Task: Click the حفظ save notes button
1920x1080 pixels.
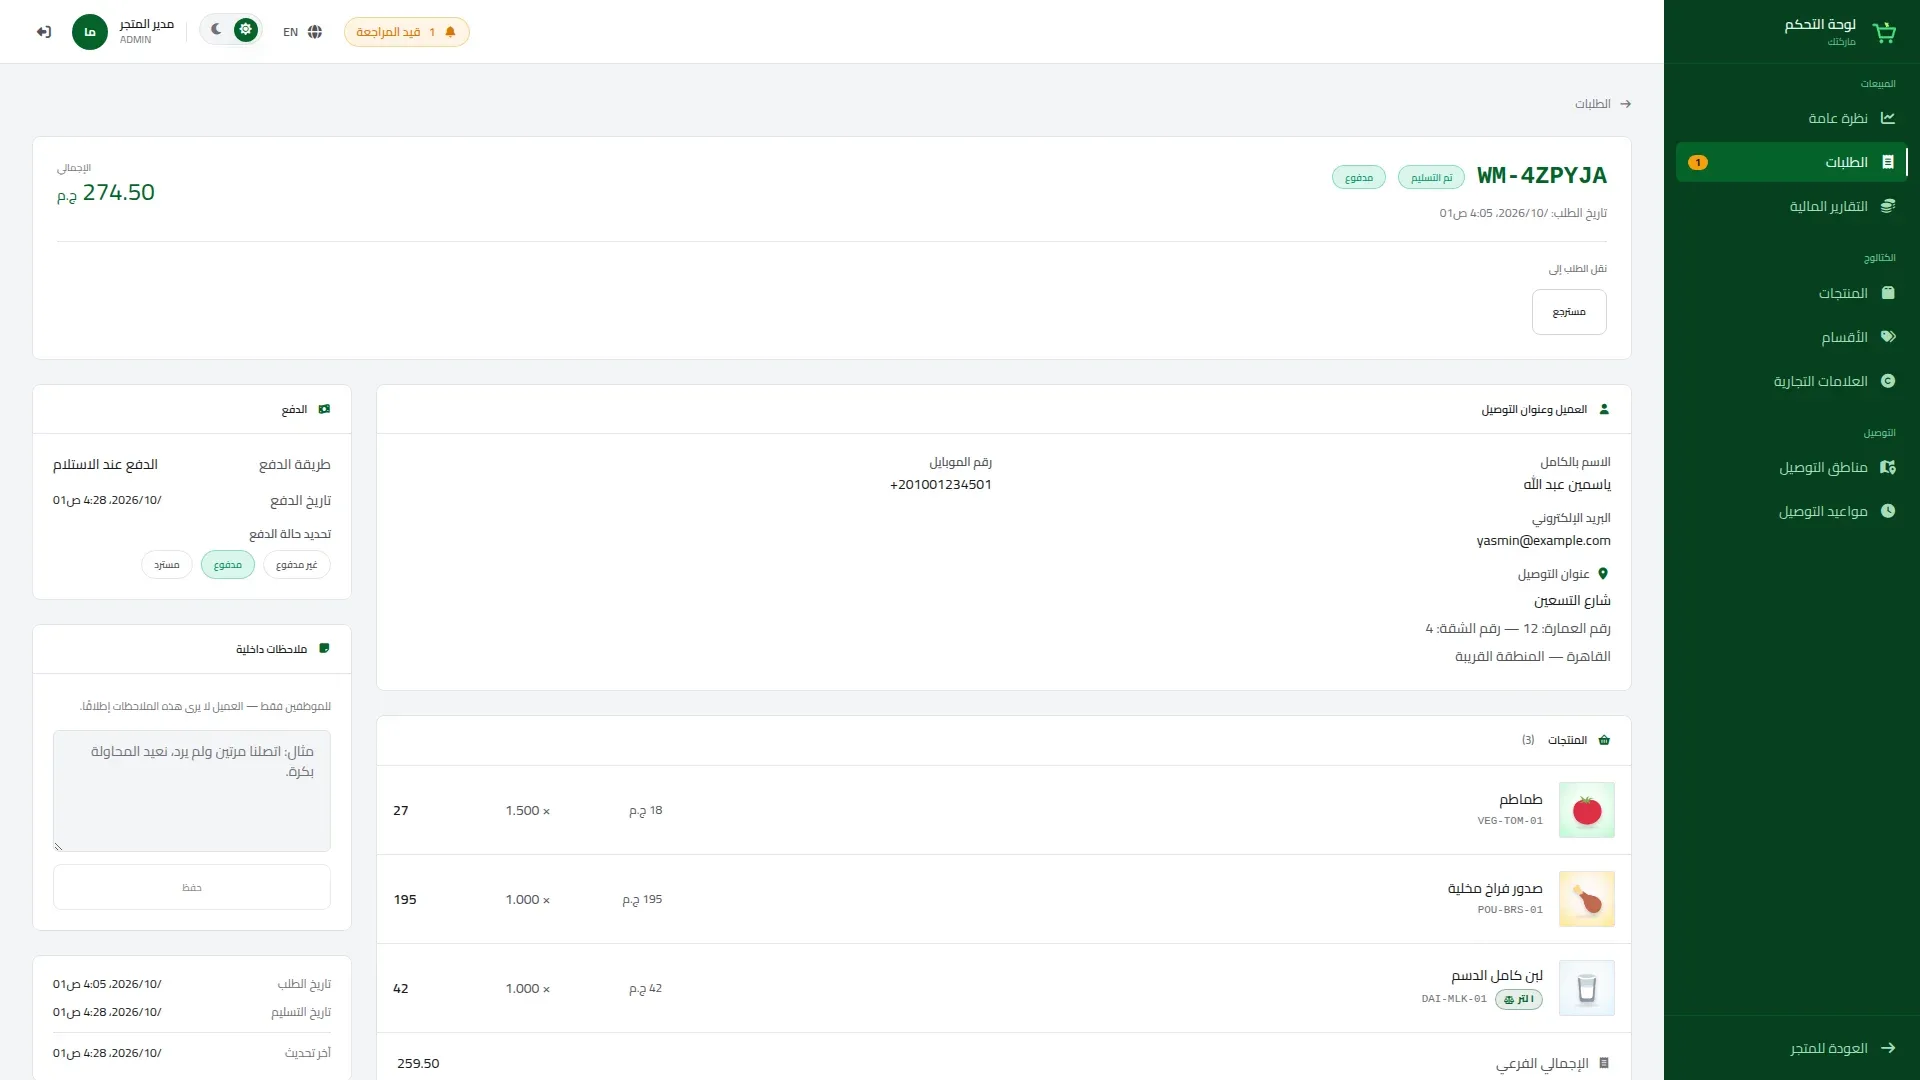Action: 192,887
